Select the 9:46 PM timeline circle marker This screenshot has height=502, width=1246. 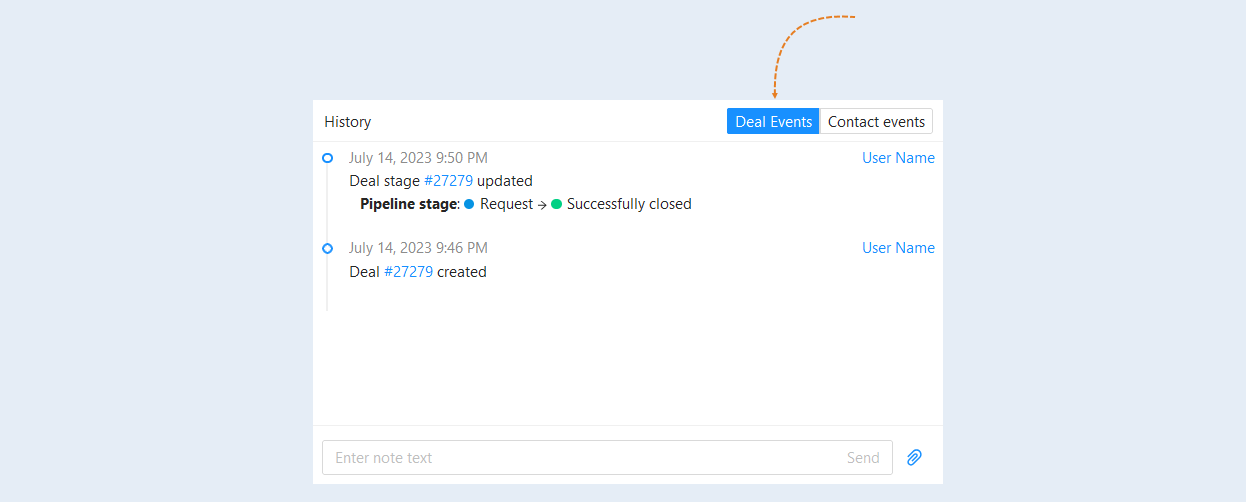327,248
